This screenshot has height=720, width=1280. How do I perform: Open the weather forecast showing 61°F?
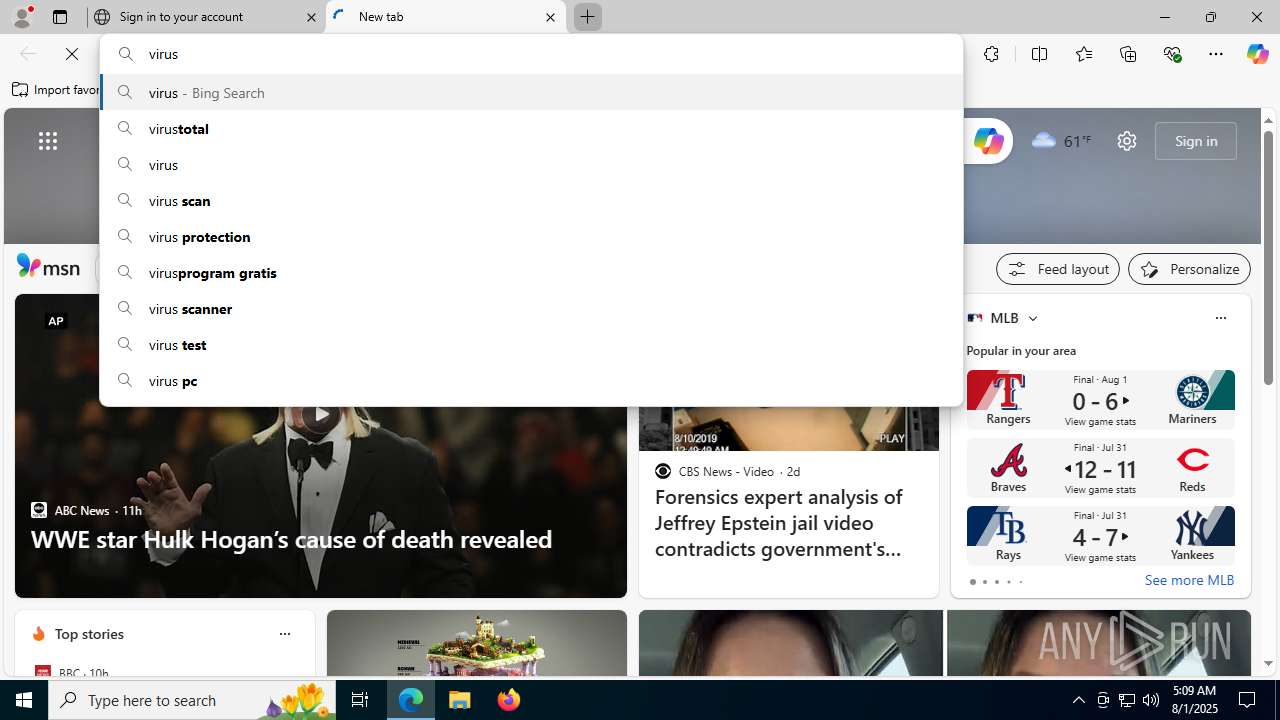click(x=1062, y=141)
